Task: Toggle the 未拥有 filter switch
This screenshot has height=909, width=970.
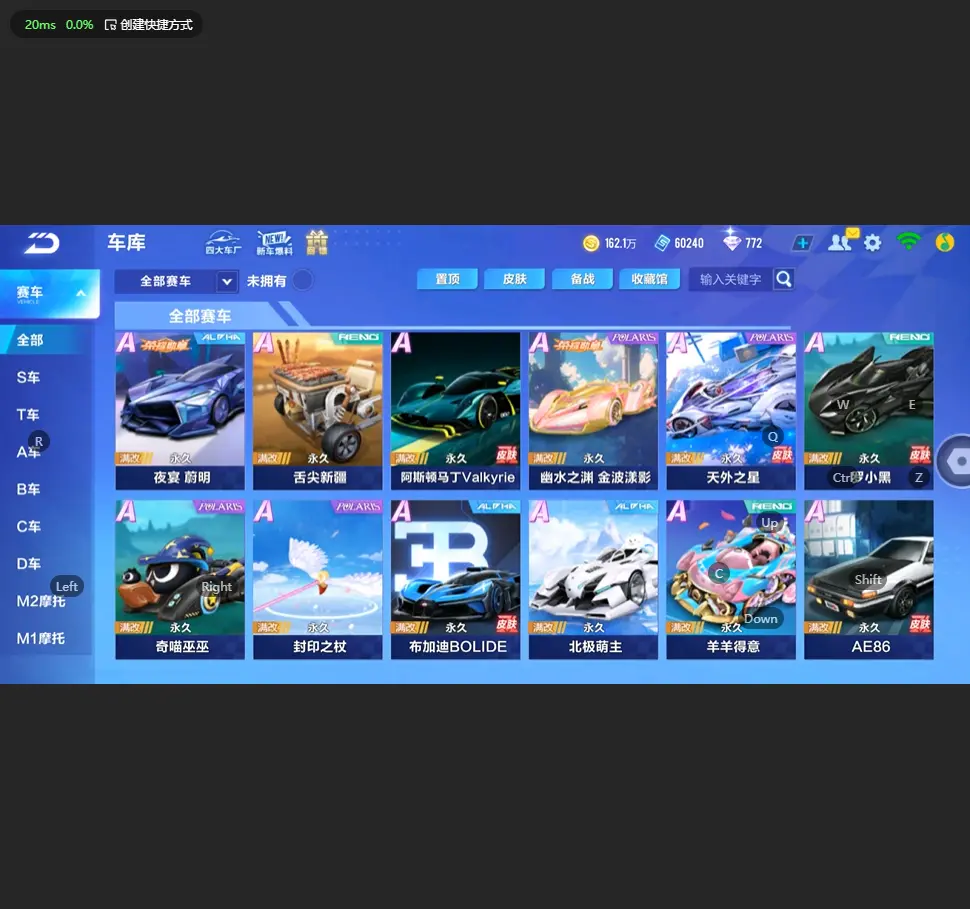Action: pyautogui.click(x=303, y=280)
